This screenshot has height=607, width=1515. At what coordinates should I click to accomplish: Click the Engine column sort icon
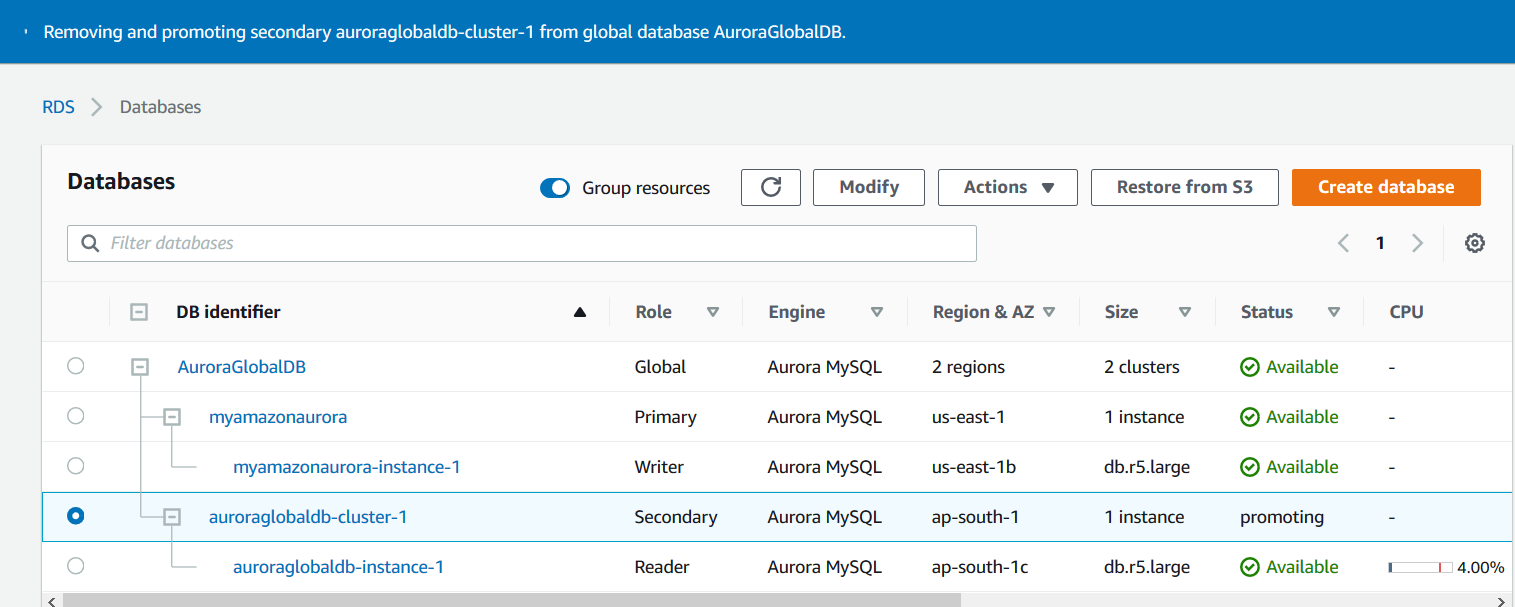[x=877, y=312]
